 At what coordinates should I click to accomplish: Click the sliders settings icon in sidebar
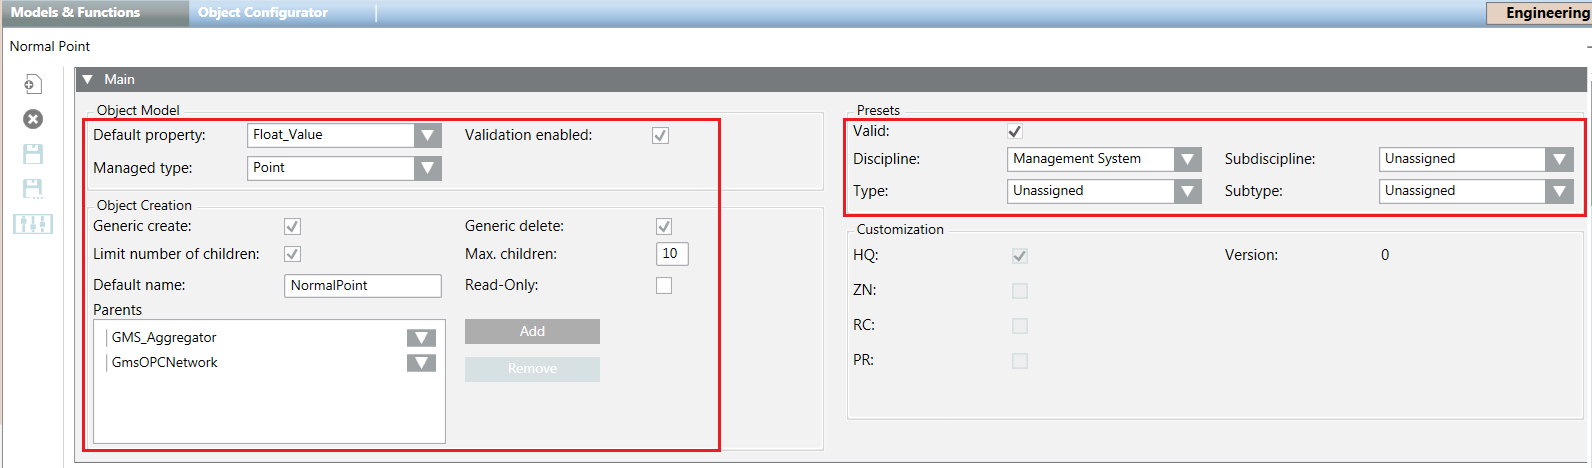pyautogui.click(x=33, y=223)
